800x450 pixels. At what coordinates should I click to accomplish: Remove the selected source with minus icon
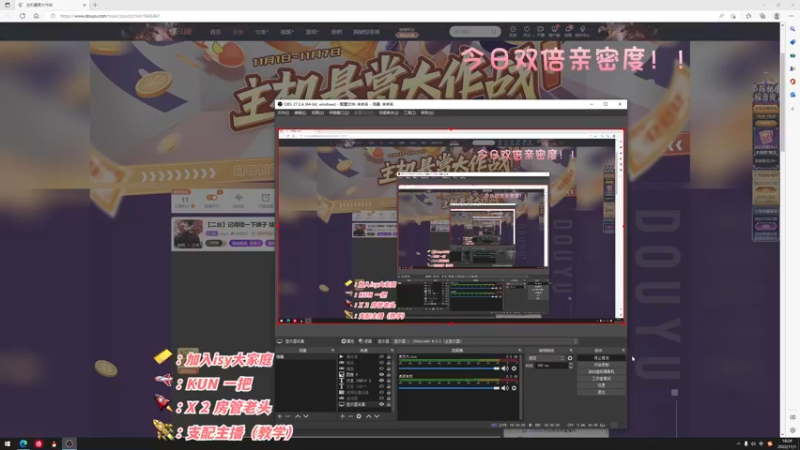click(351, 416)
